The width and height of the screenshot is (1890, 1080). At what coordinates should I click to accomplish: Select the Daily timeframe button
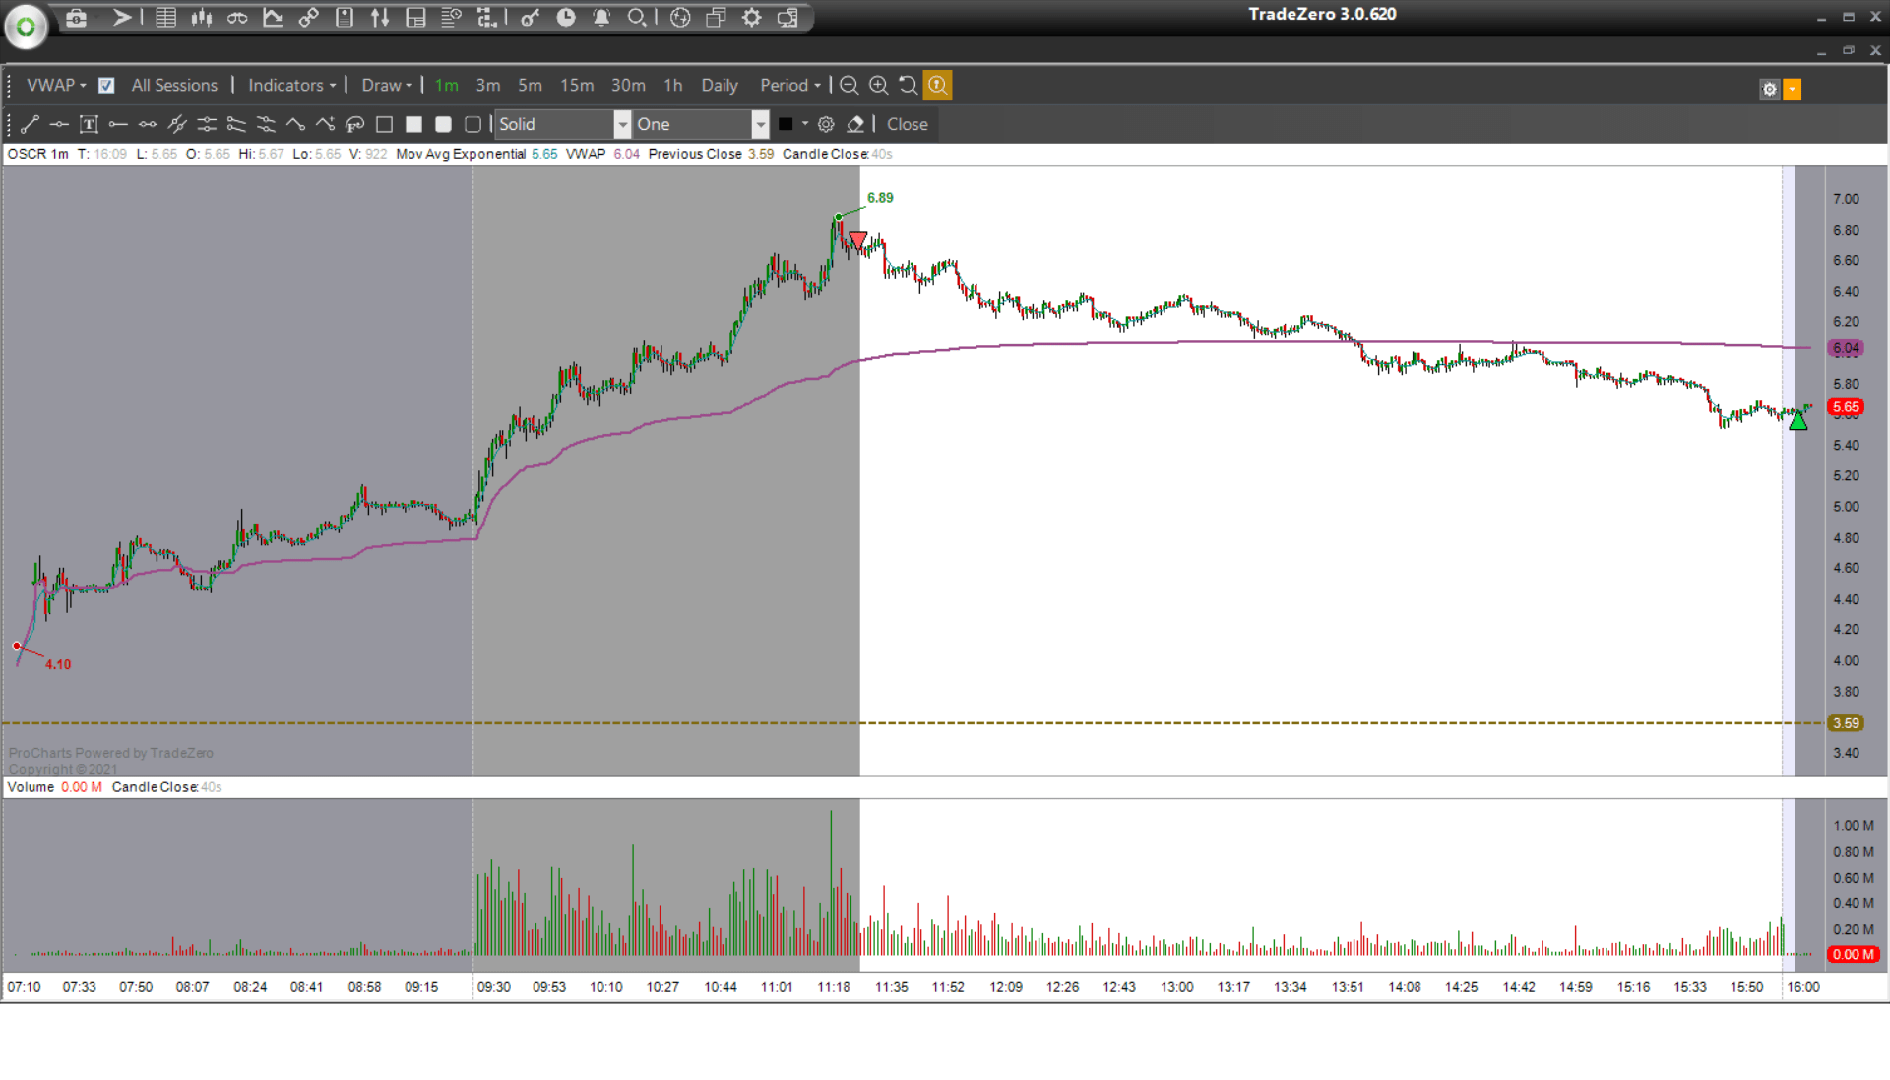(x=719, y=86)
